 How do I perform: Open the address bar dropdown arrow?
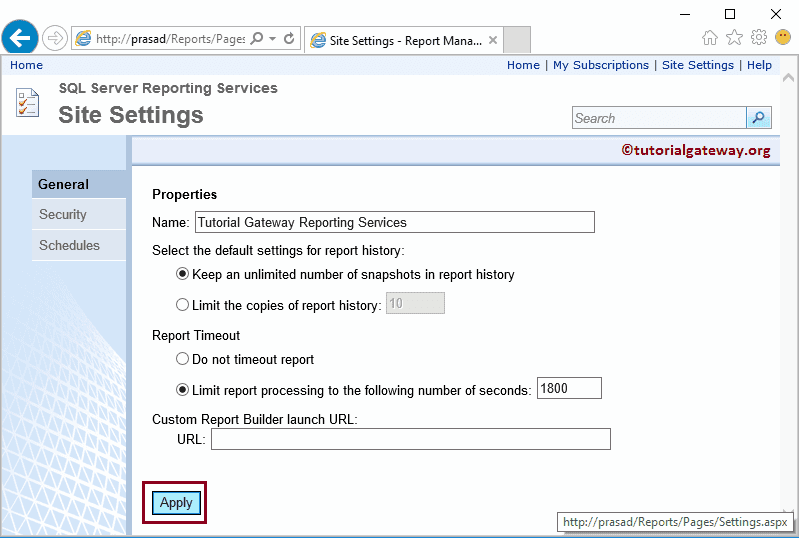[x=273, y=39]
